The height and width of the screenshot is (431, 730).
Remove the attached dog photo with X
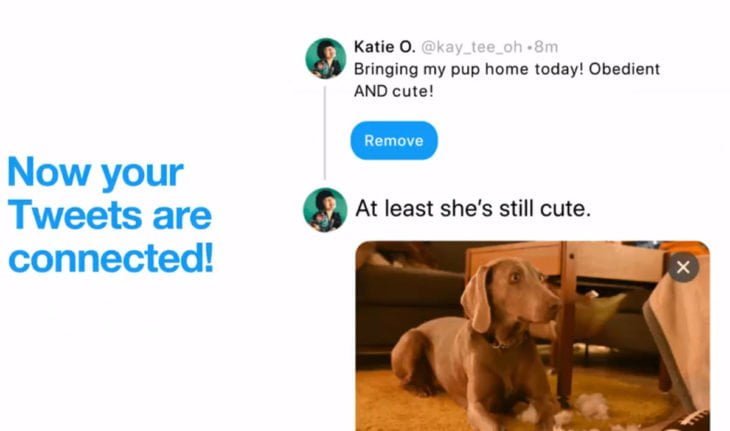(683, 267)
